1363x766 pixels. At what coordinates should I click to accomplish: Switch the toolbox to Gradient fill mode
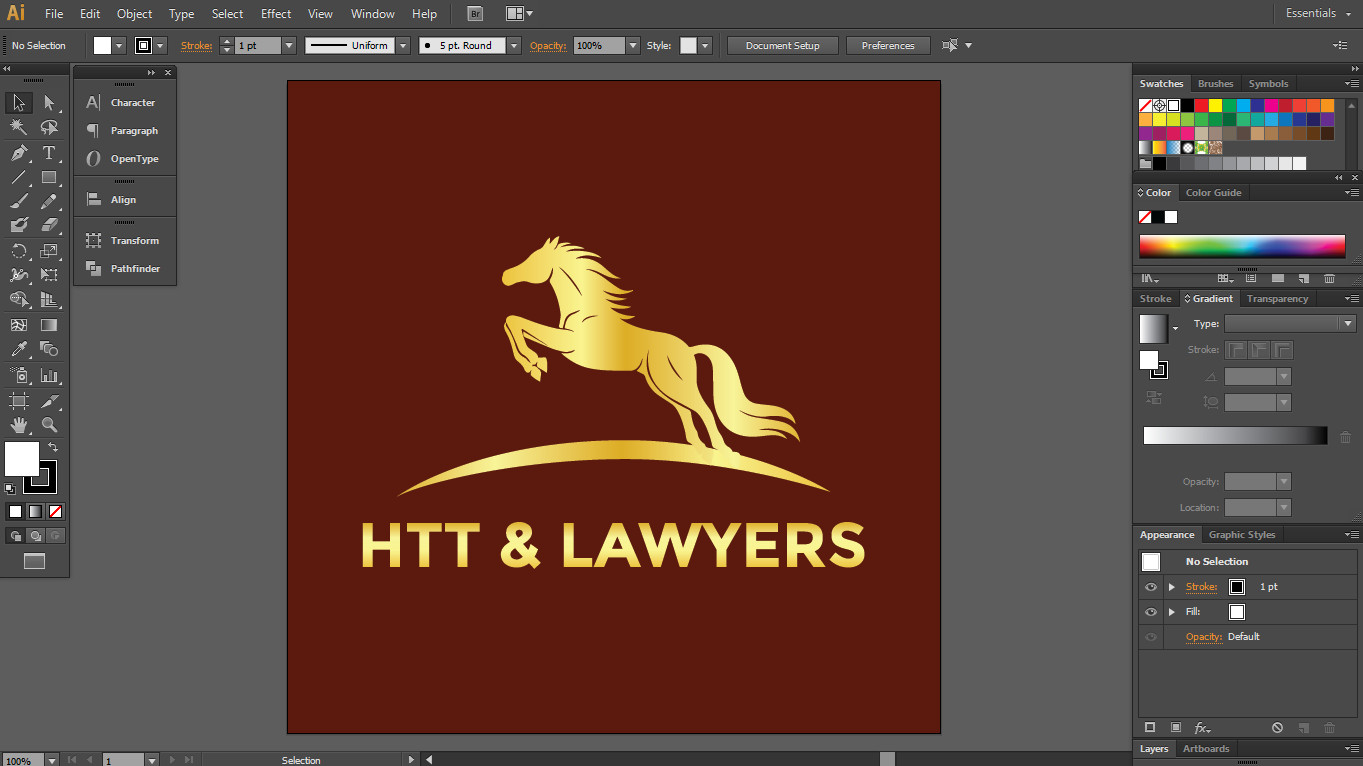[35, 511]
